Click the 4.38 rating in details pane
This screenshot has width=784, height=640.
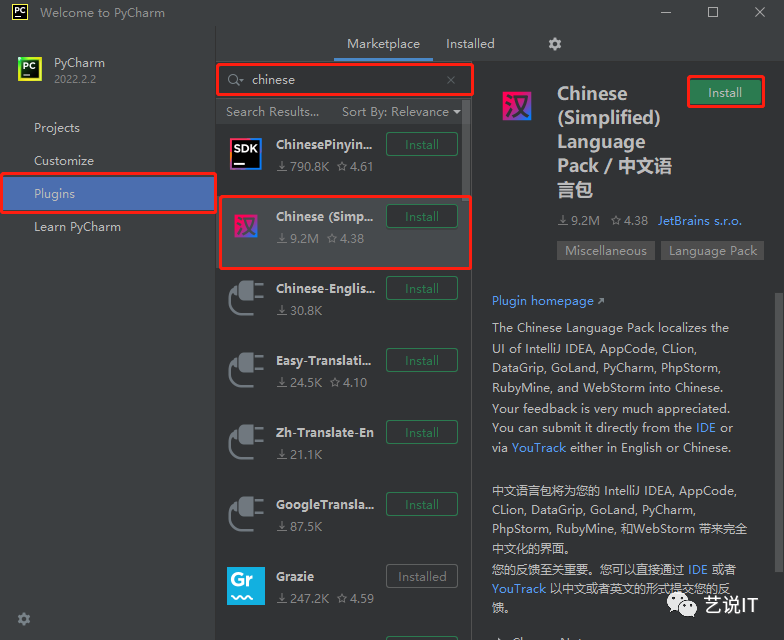click(630, 220)
